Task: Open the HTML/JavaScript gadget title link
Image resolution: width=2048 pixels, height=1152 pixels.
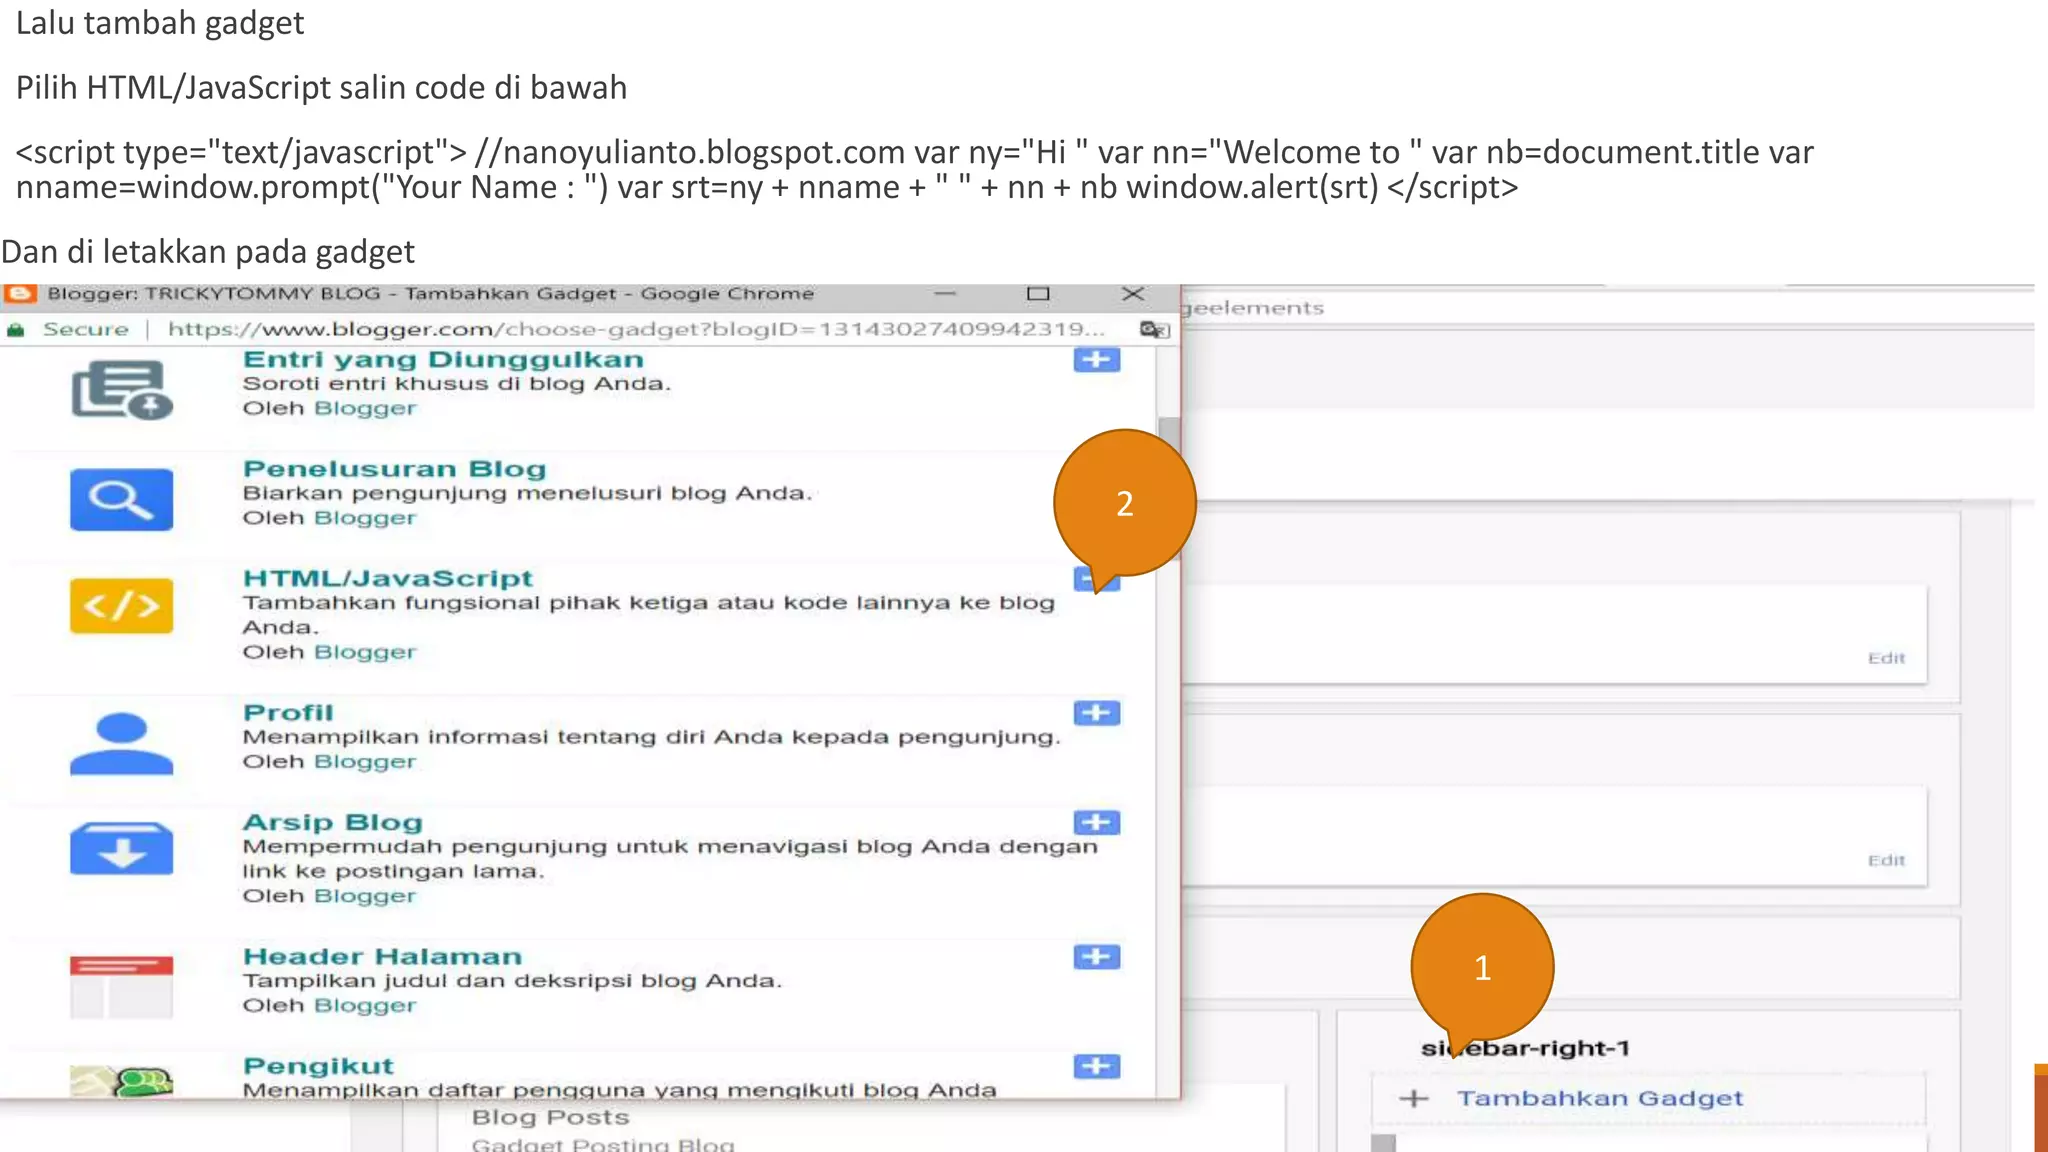Action: [388, 578]
